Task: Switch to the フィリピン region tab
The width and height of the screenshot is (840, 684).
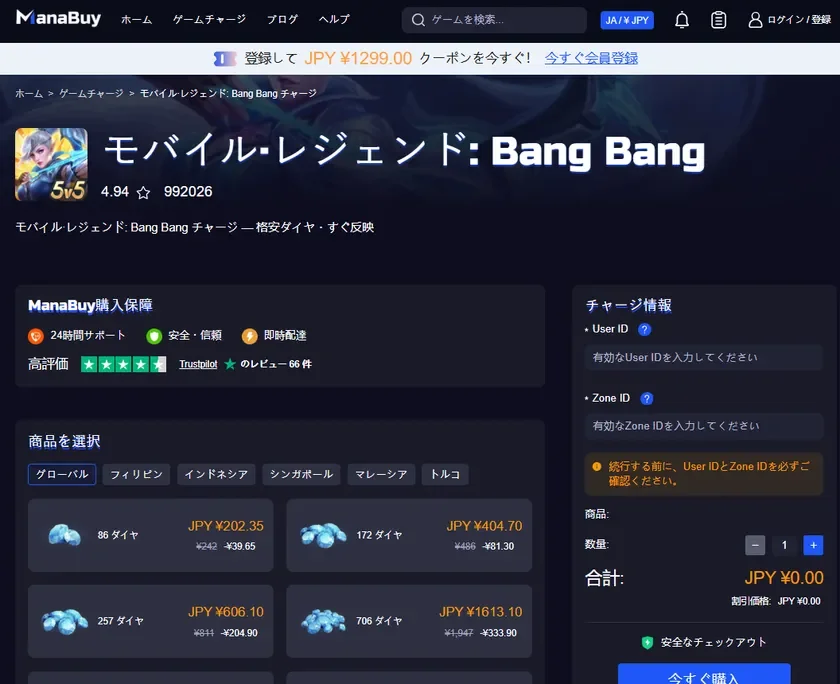Action: point(136,475)
